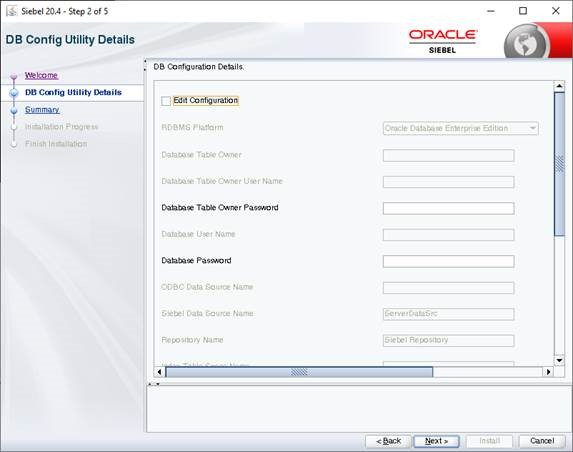Image resolution: width=573 pixels, height=452 pixels.
Task: Click the Database User Name field
Action: coord(448,235)
